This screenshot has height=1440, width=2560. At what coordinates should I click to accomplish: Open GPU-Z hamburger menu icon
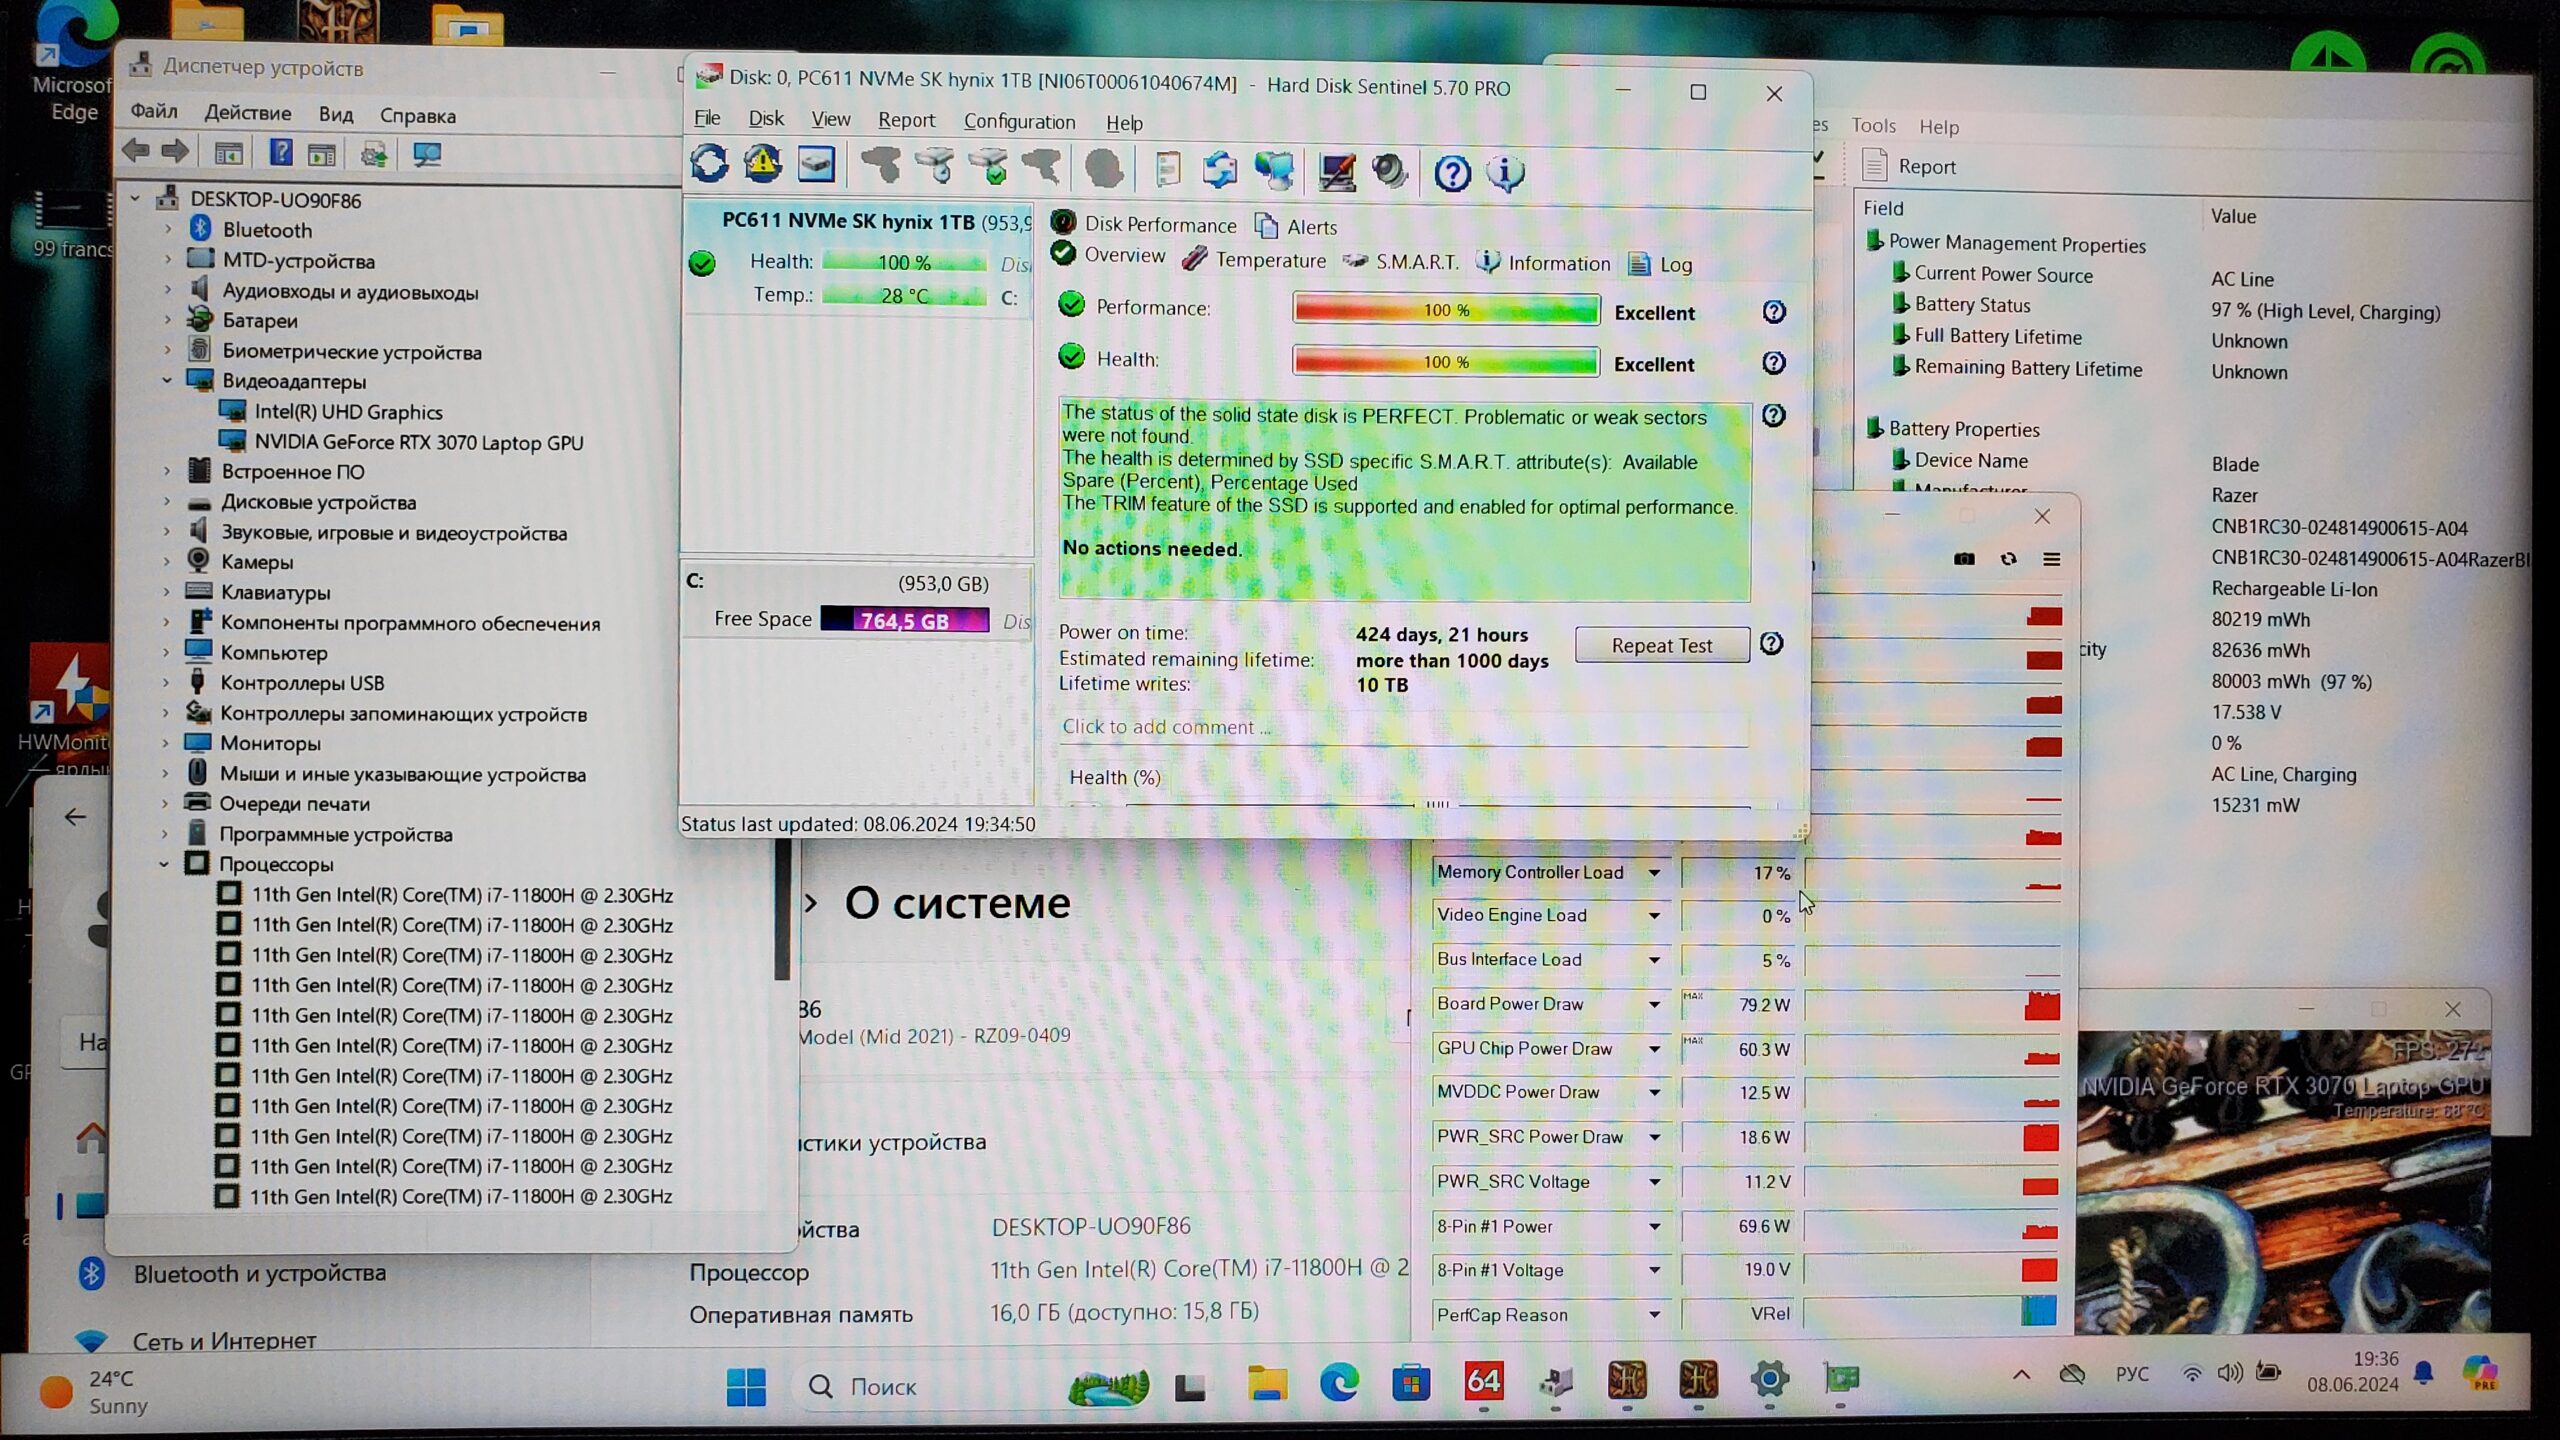point(2051,559)
